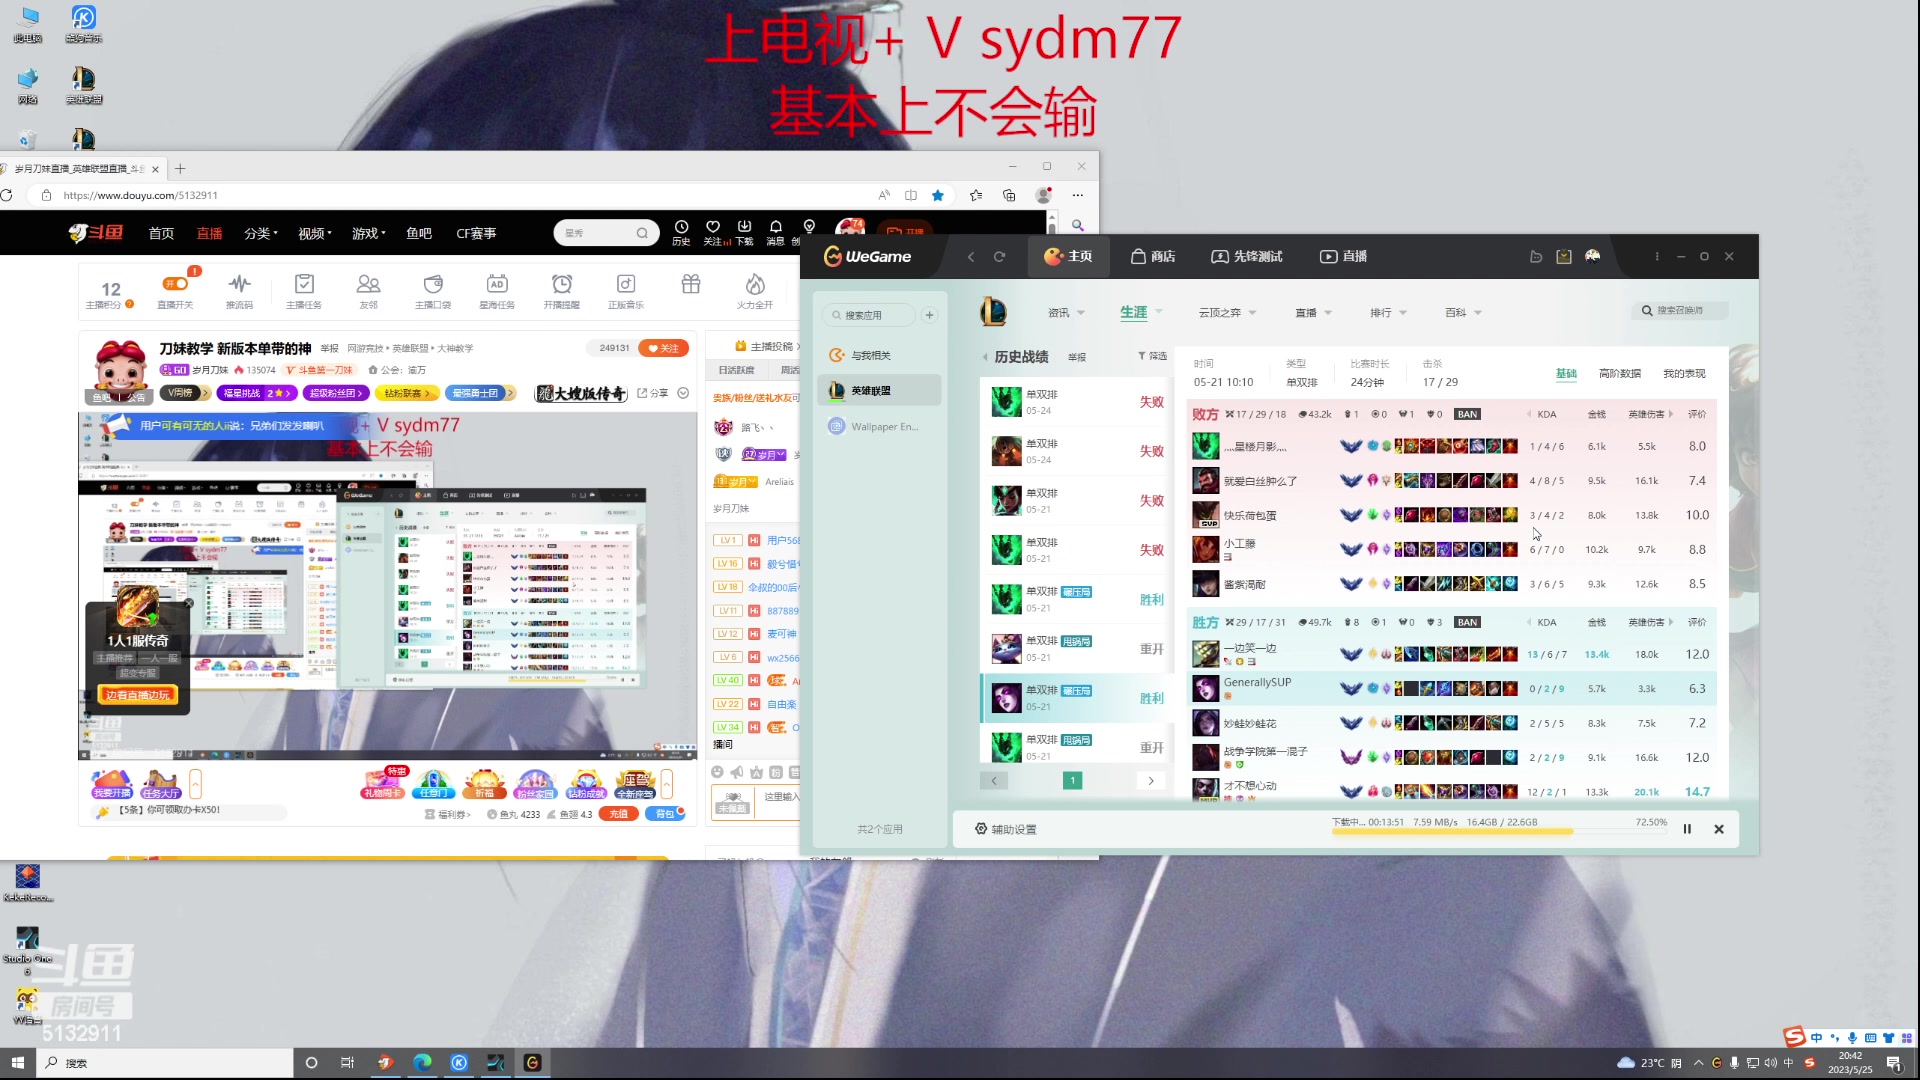Switch to the WeGame 主页 home tab

click(x=1068, y=256)
